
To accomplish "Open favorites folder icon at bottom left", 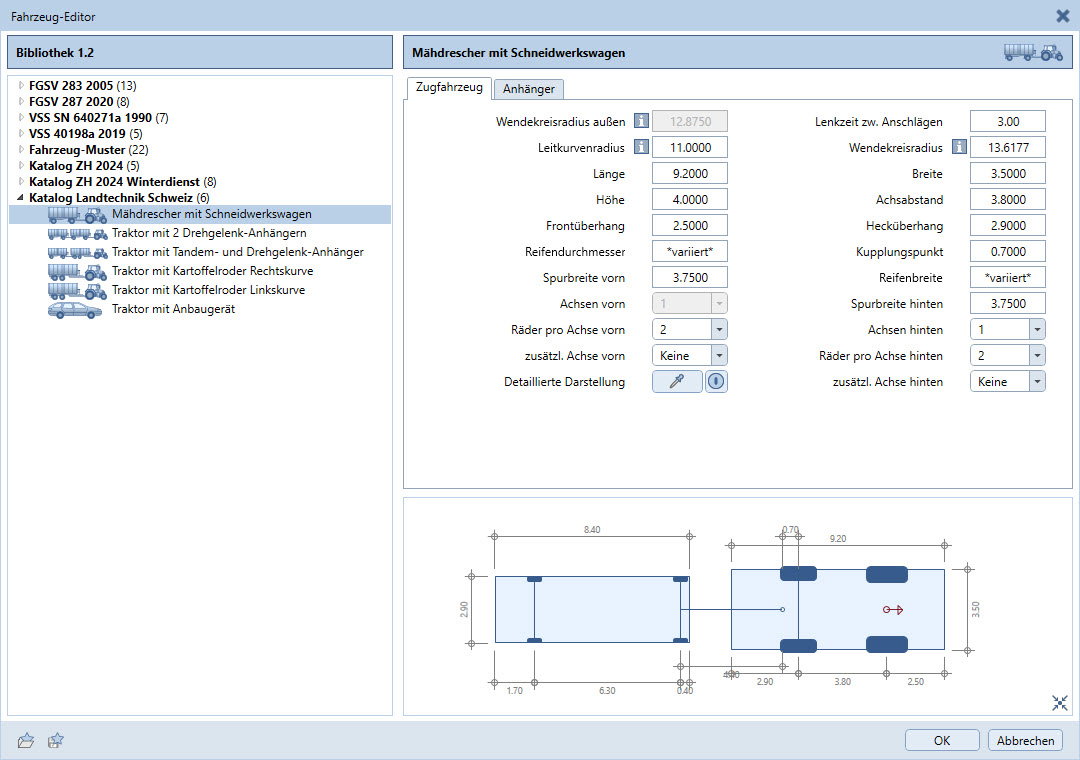I will pyautogui.click(x=26, y=740).
